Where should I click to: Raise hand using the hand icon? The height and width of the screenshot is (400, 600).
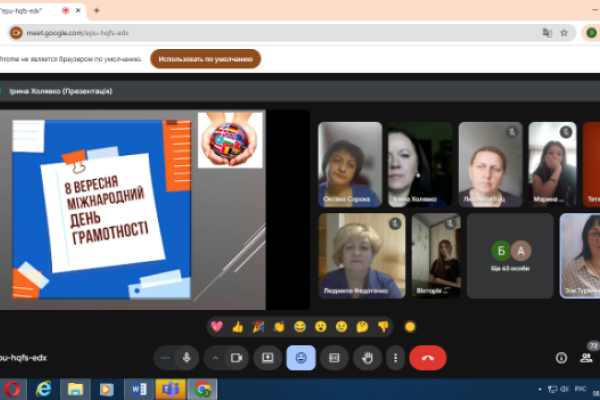[367, 357]
